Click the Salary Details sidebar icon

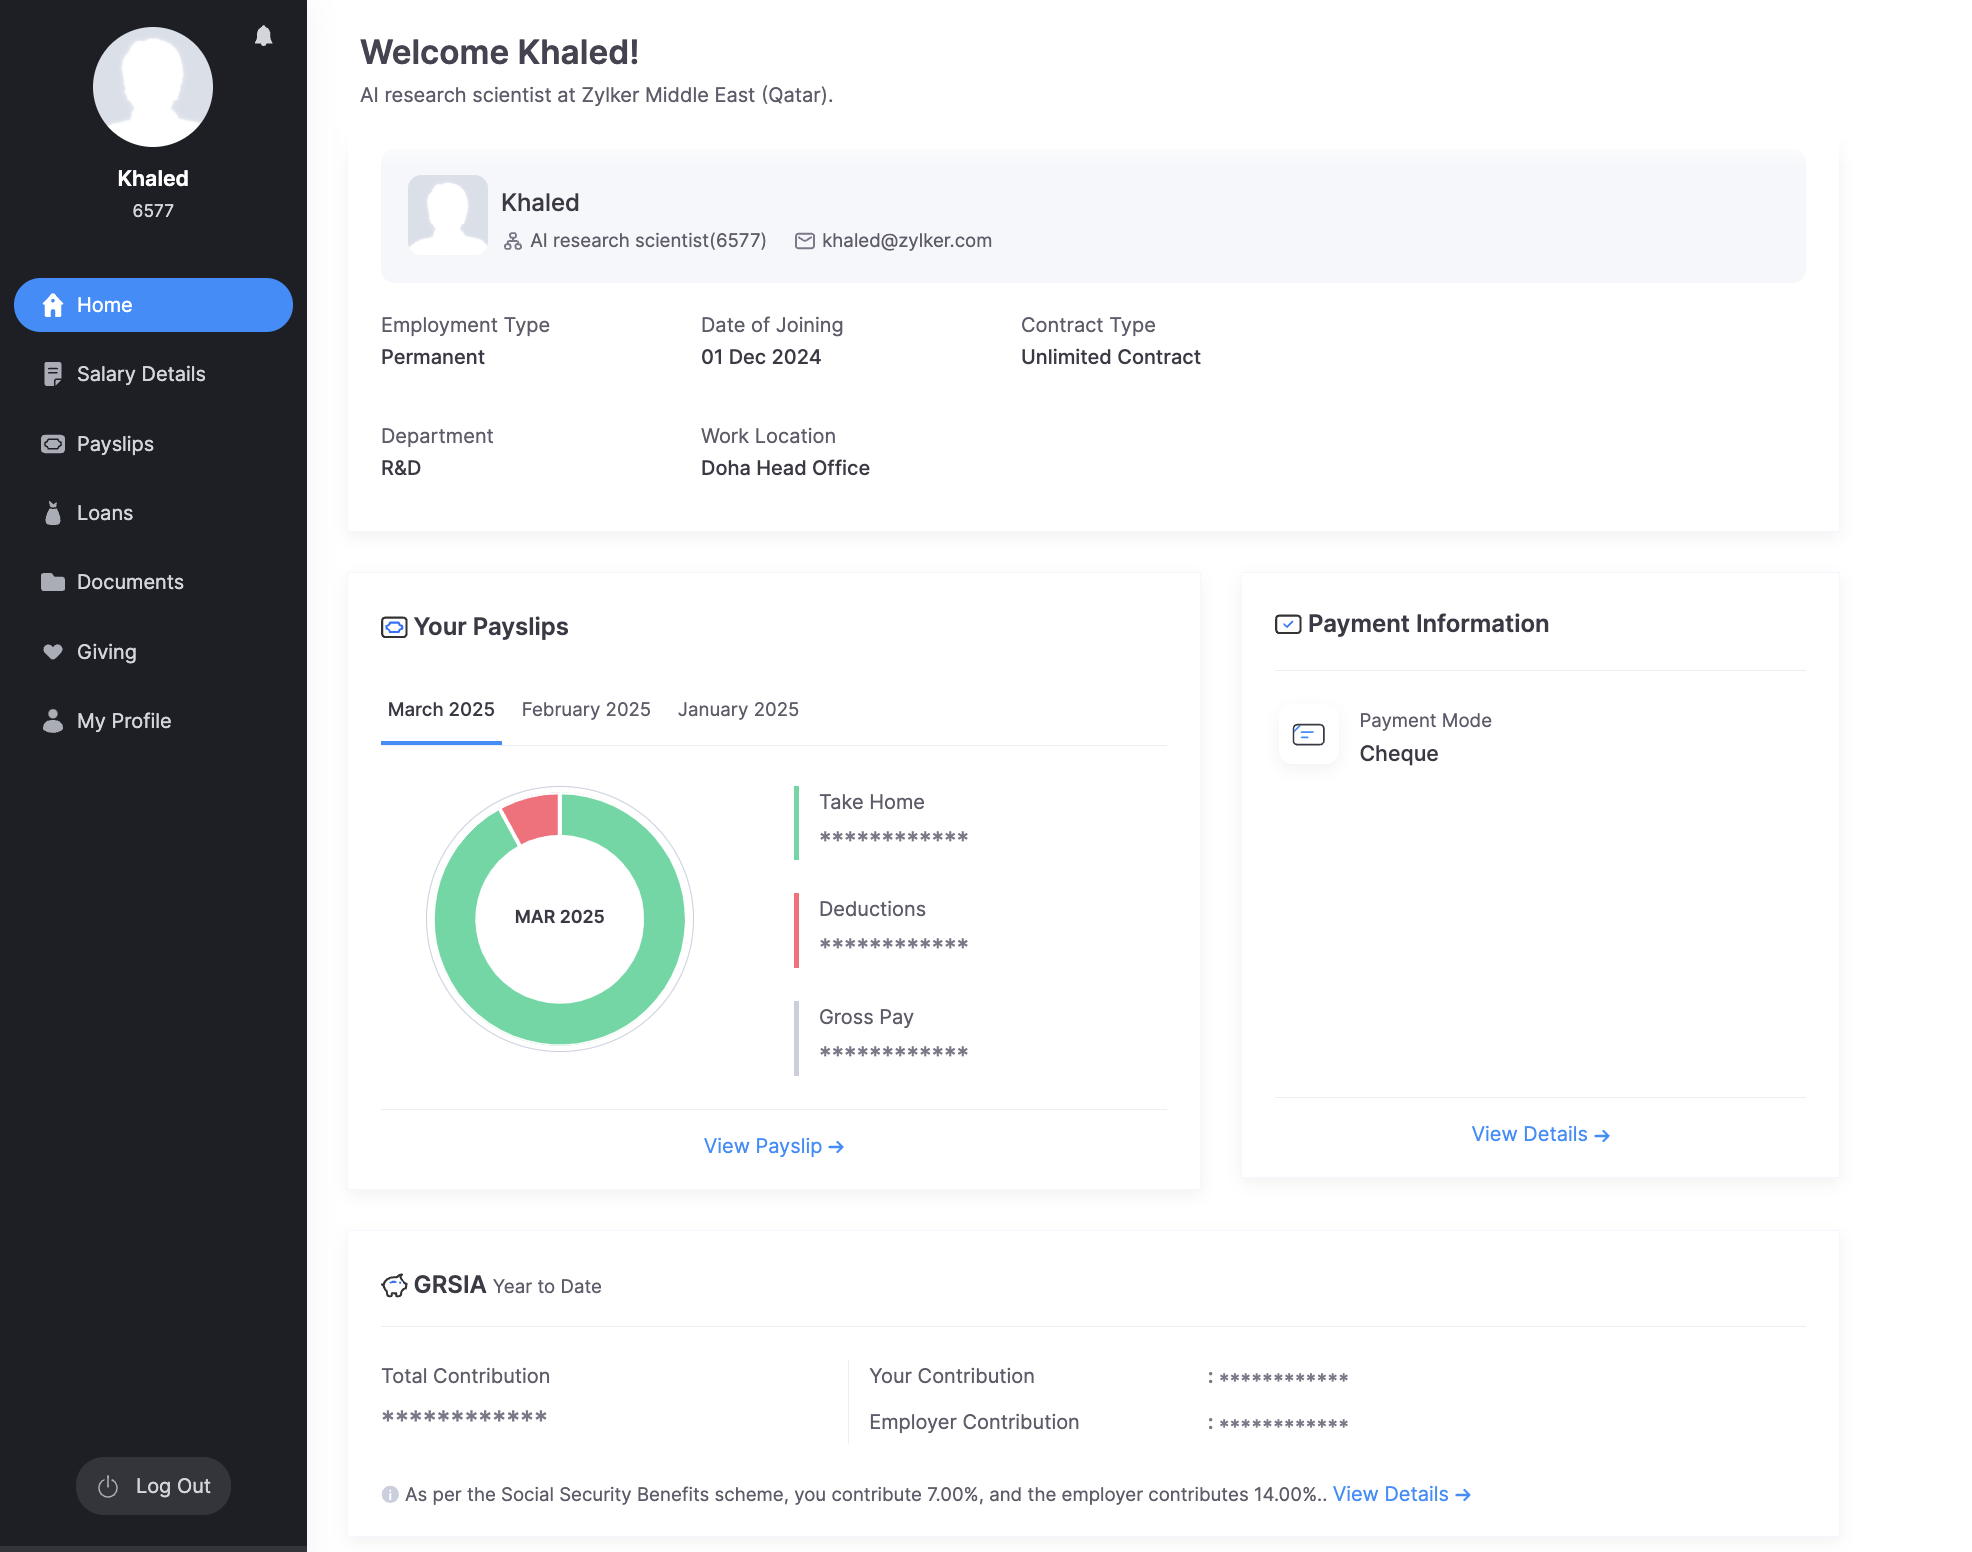(53, 374)
